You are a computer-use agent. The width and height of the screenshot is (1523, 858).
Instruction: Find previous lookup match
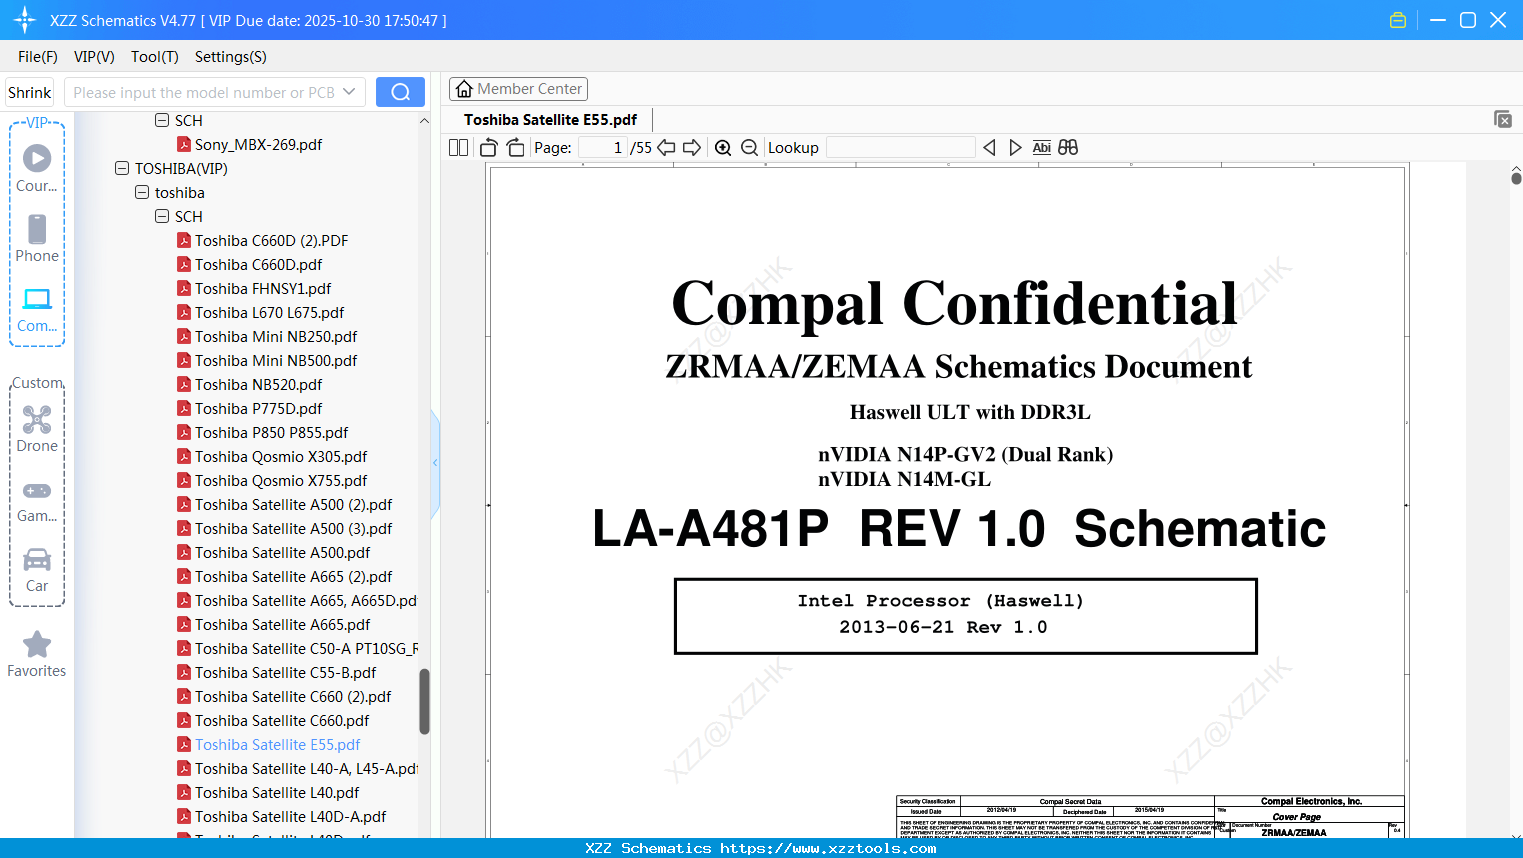tap(989, 148)
